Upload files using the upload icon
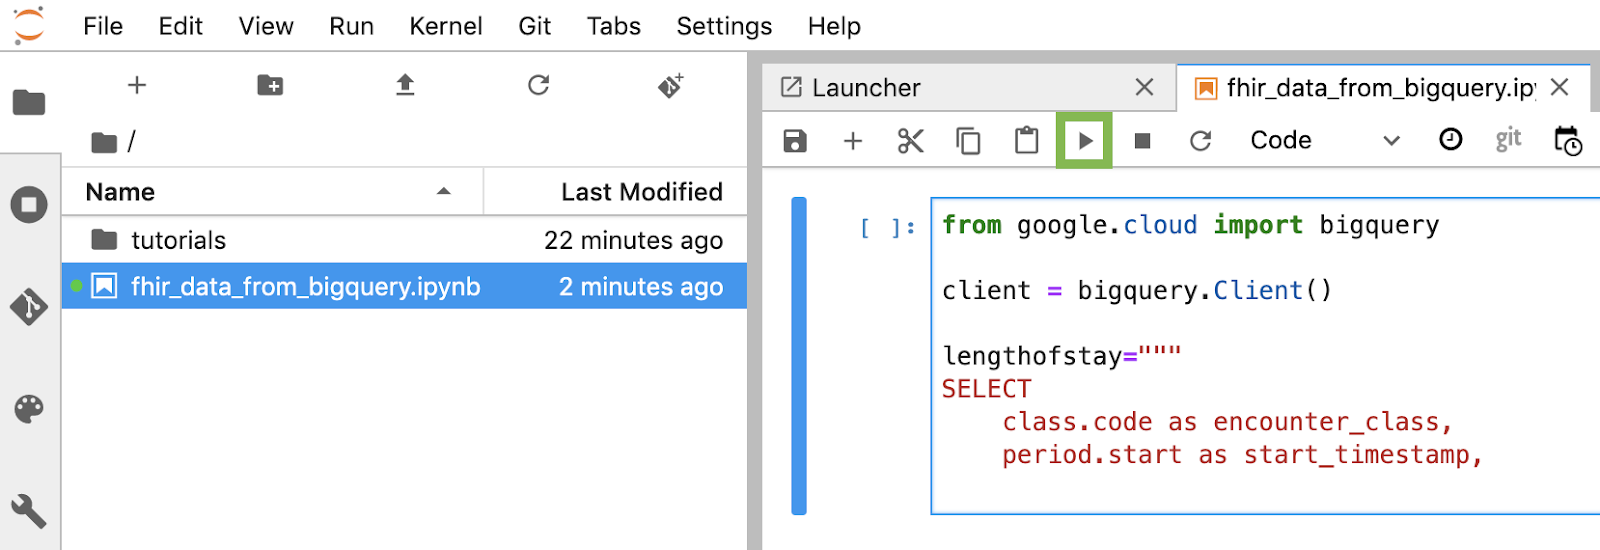 pyautogui.click(x=405, y=86)
